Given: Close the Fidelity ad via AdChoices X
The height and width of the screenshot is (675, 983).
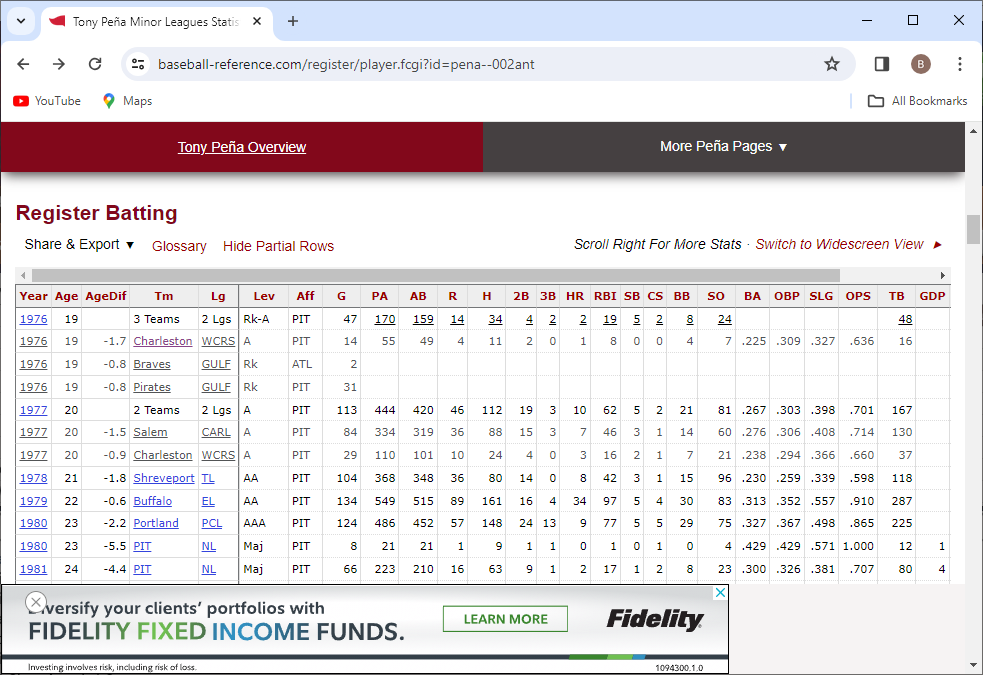Looking at the screenshot, I should (721, 592).
